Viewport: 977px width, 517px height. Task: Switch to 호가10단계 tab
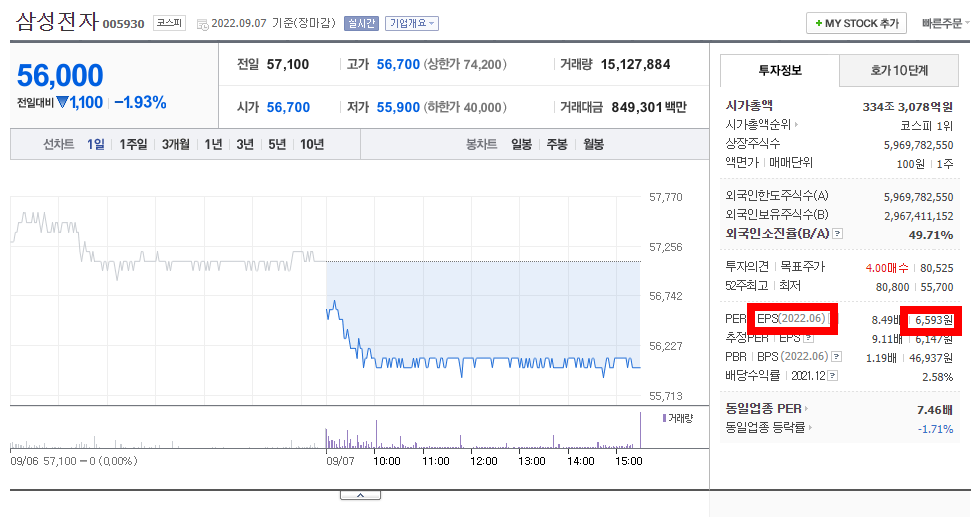click(898, 70)
